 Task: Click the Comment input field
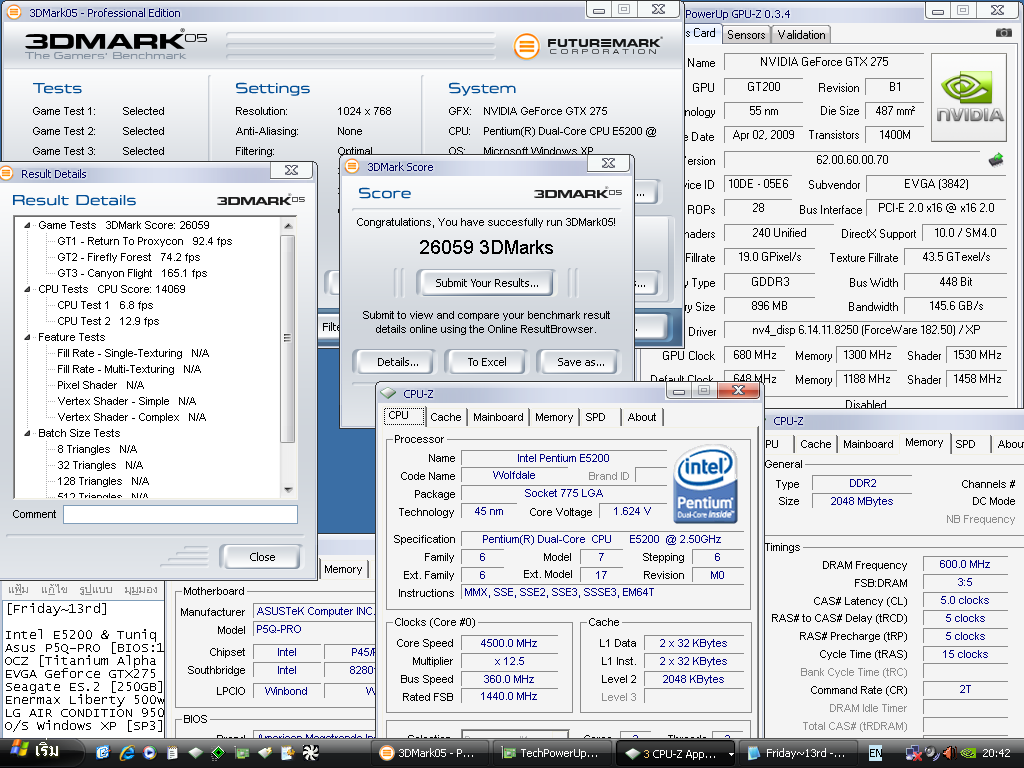tap(180, 515)
